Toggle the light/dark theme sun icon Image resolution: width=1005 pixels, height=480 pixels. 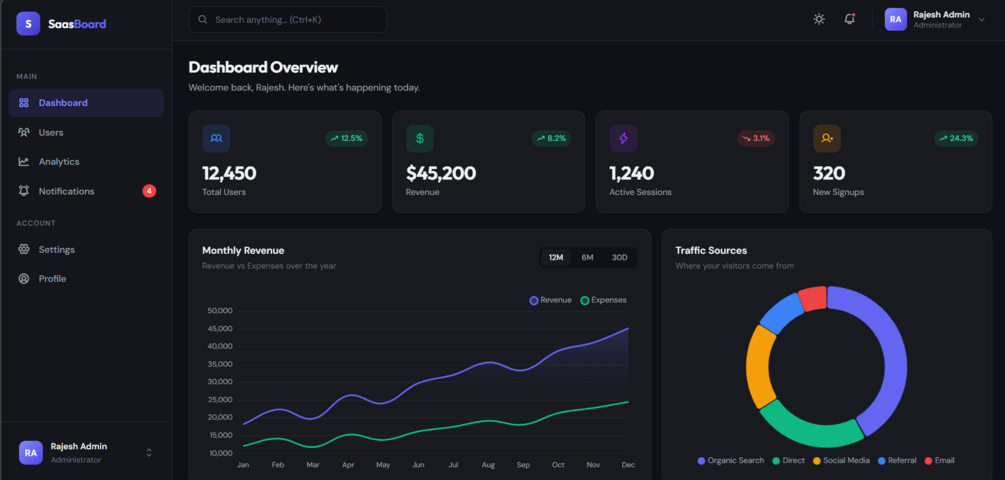pos(818,19)
